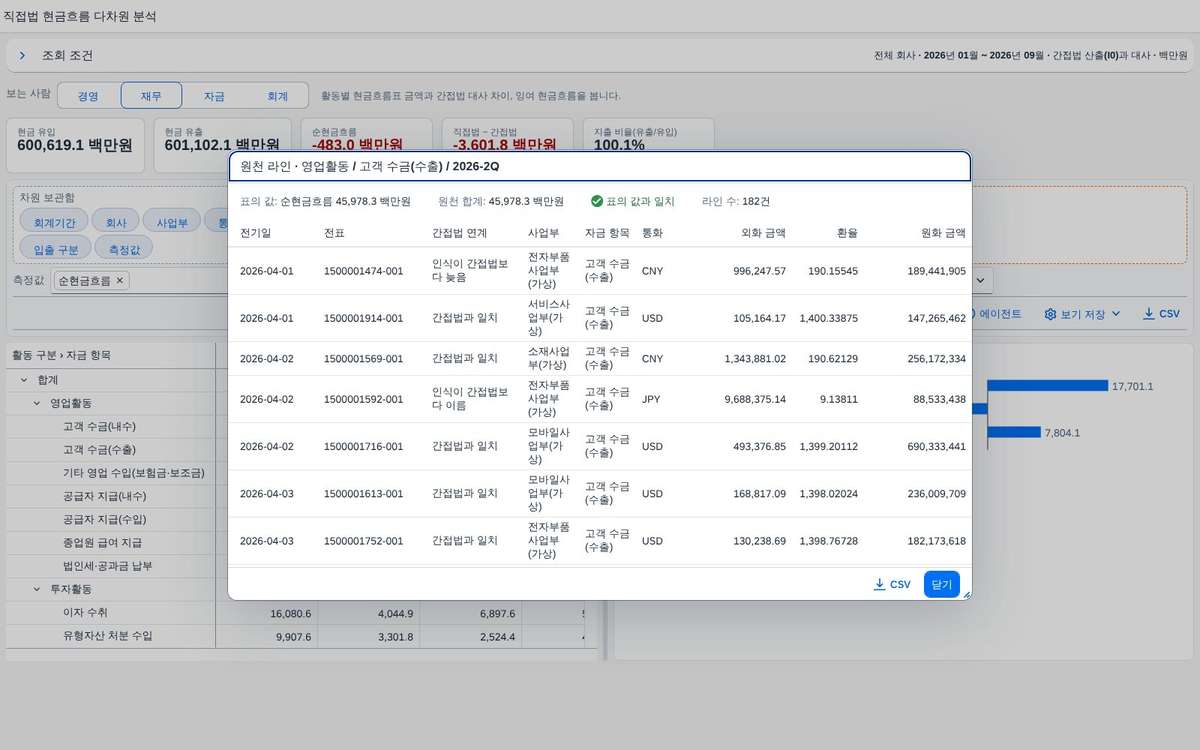Select document 1500001592-001 in the dialog

click(363, 399)
